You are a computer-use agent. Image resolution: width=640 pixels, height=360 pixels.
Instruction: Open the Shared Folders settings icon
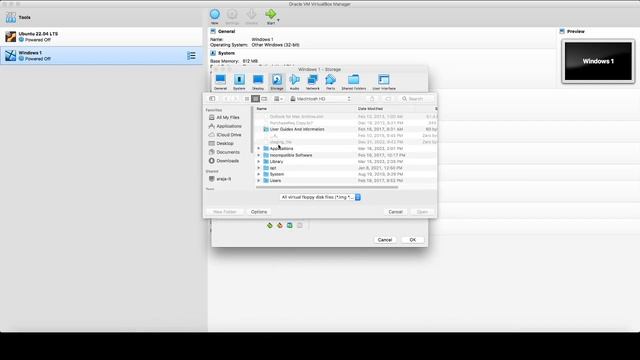point(354,82)
